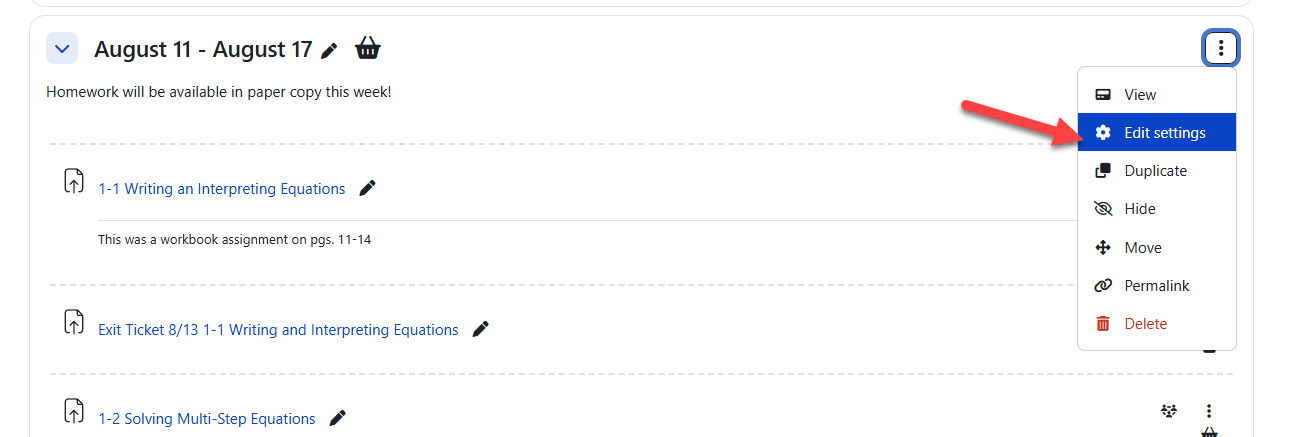
Task: Select Duplicate in the section menu
Action: click(1155, 171)
